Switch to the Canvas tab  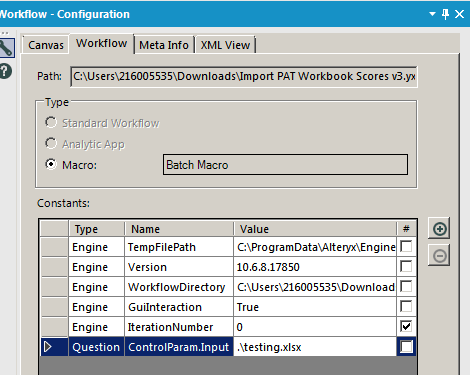coord(46,45)
